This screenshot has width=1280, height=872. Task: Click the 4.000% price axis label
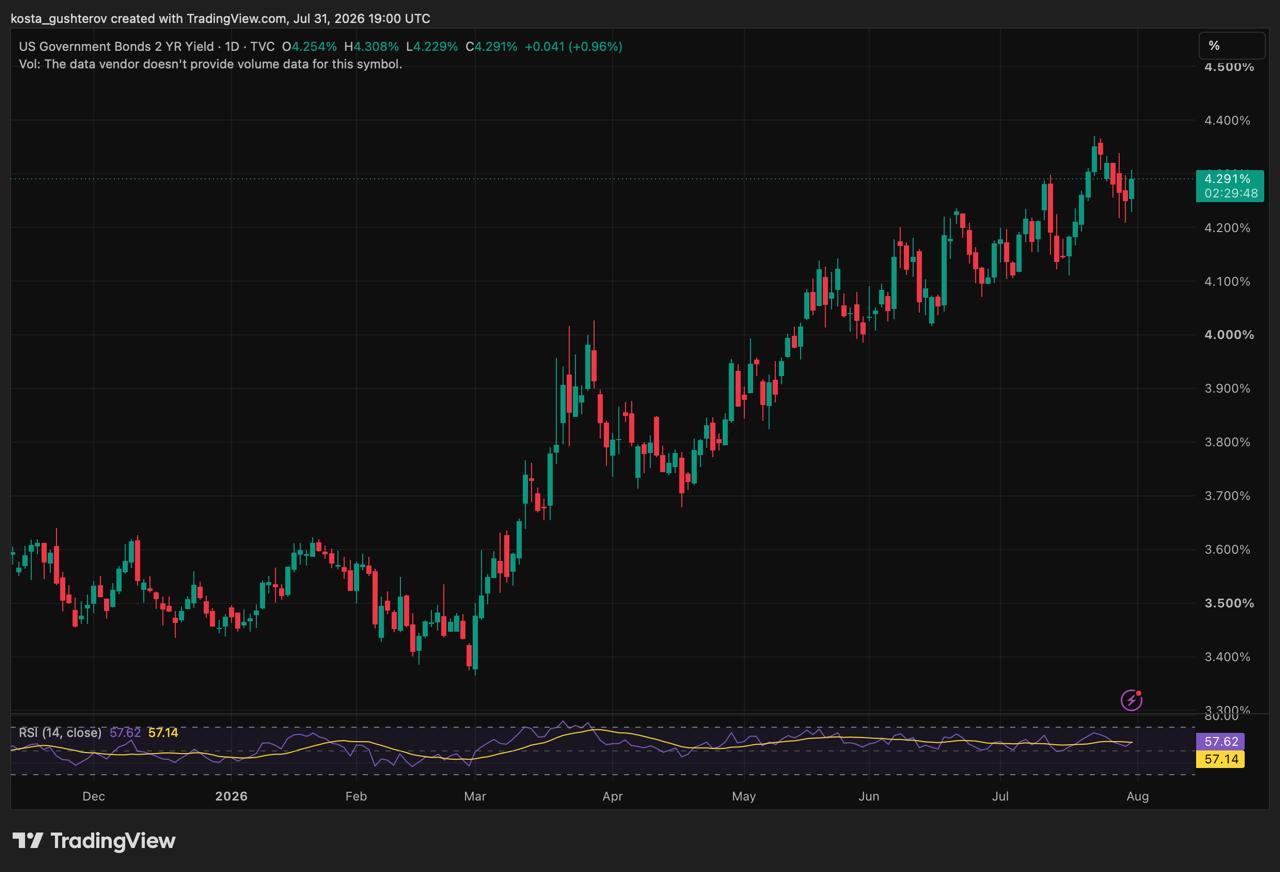[1229, 335]
